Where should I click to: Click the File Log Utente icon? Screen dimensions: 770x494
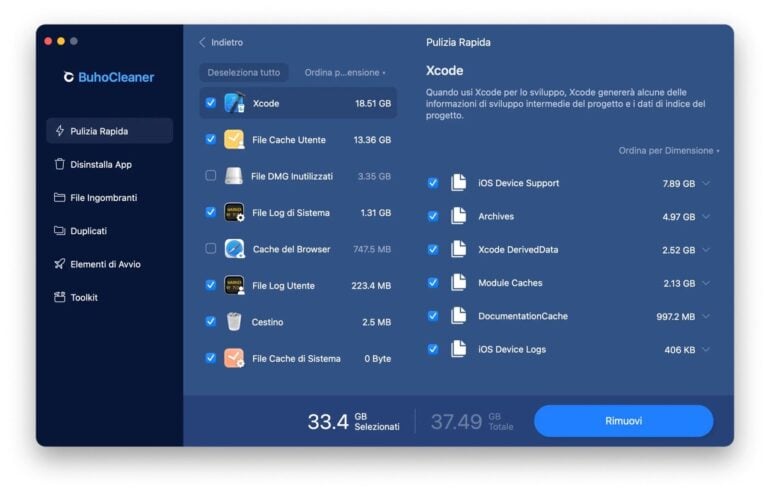coord(234,285)
